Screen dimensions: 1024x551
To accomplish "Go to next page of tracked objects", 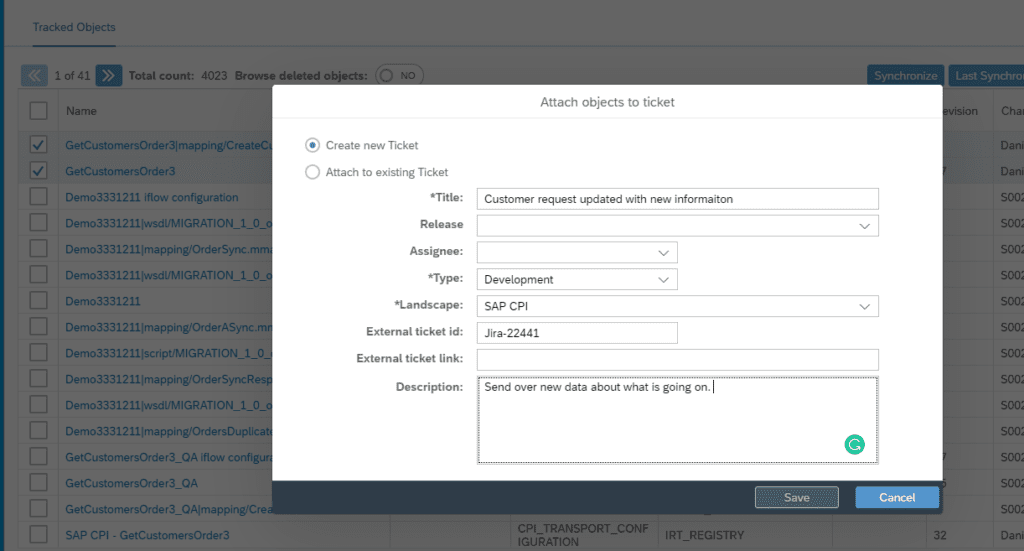I will coord(108,76).
